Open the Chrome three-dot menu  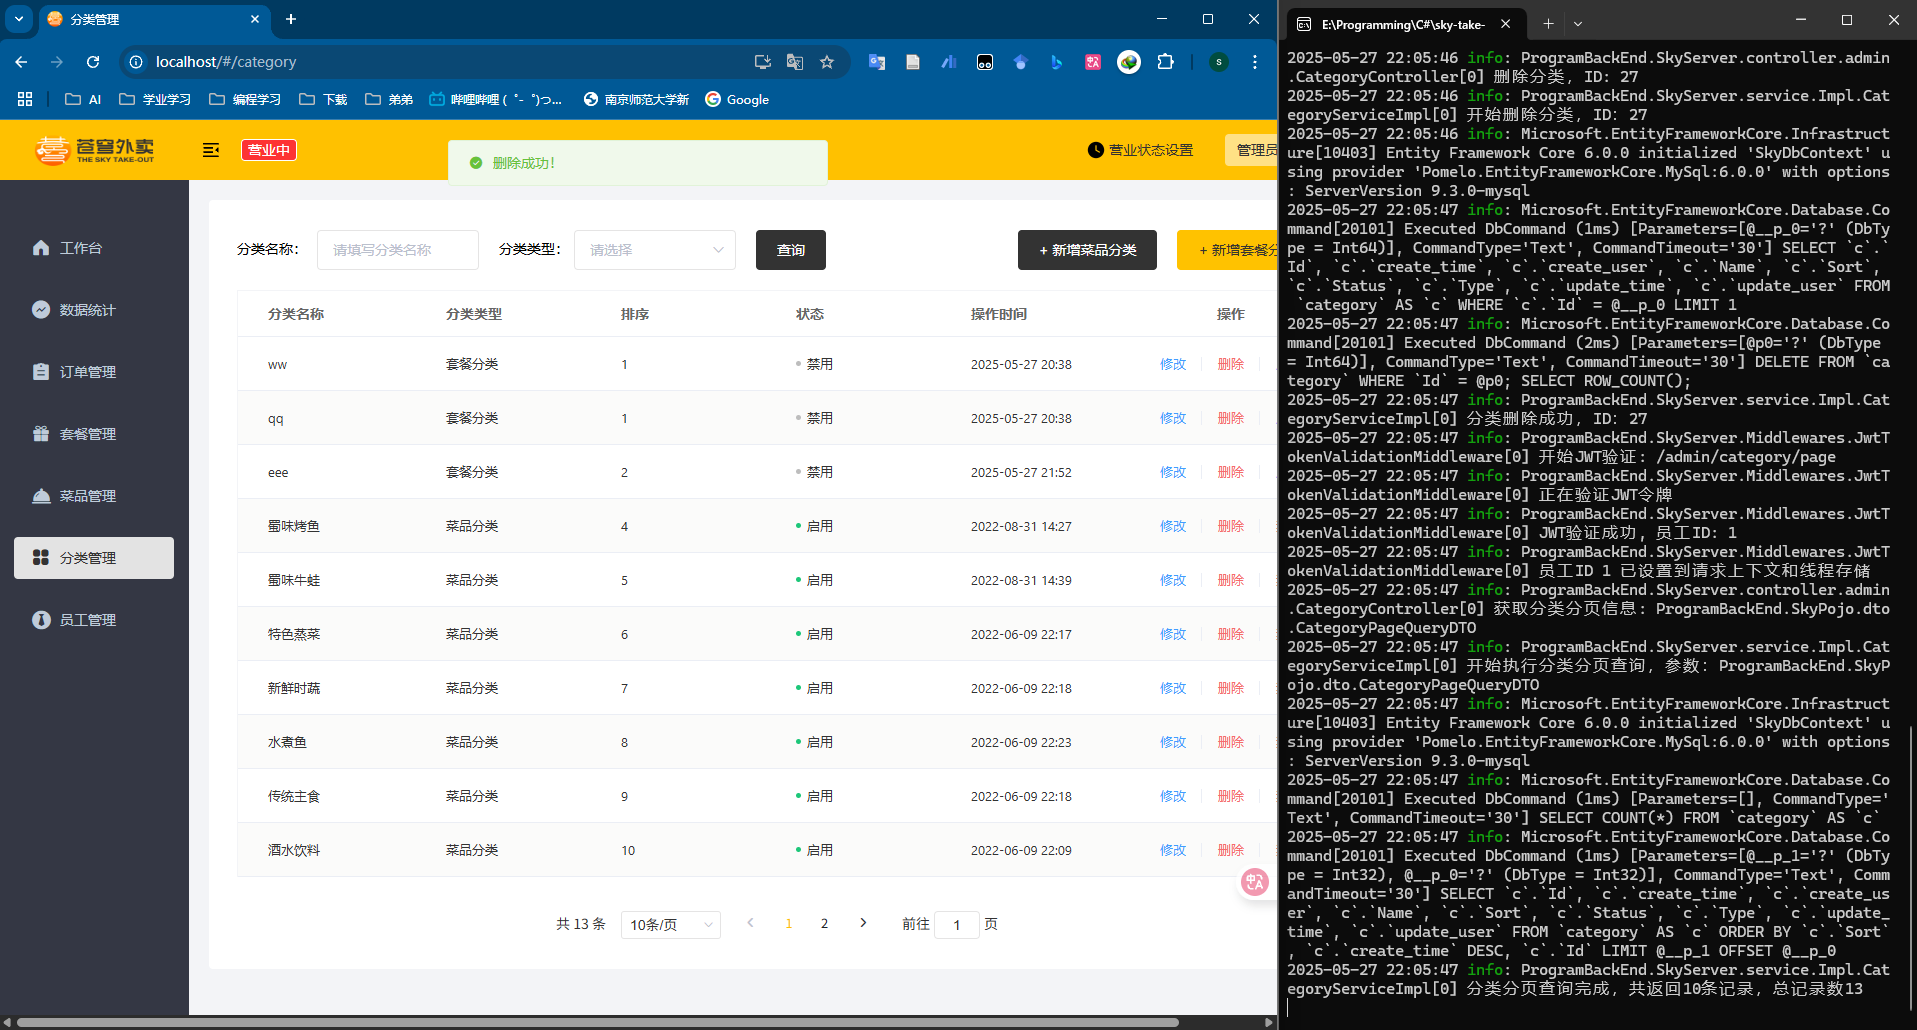[1255, 62]
